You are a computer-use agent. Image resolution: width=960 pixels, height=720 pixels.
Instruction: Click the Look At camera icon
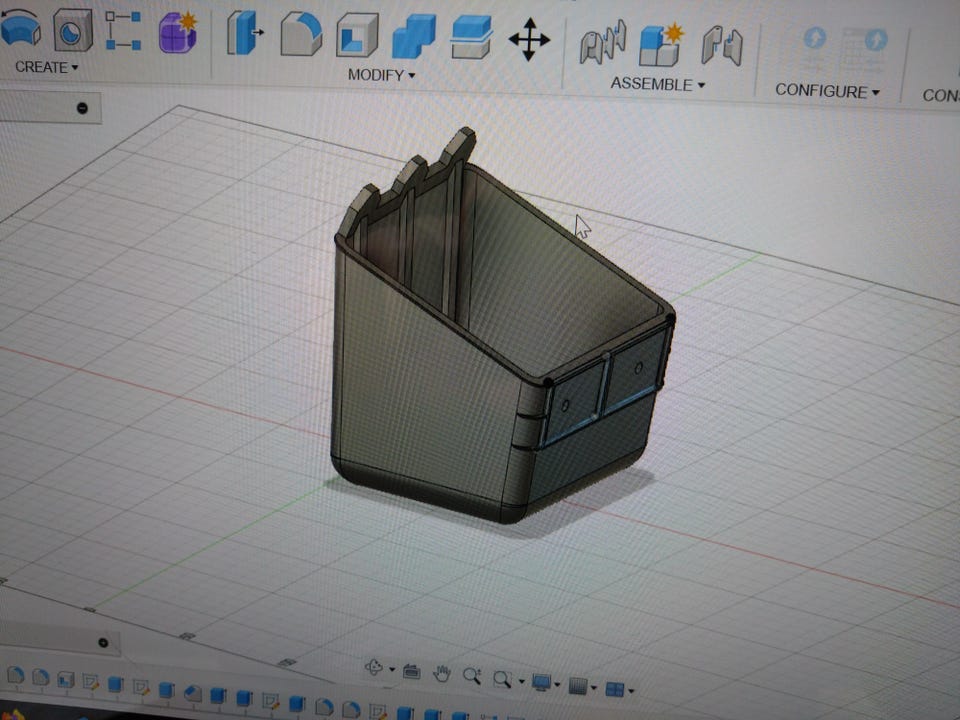(411, 672)
